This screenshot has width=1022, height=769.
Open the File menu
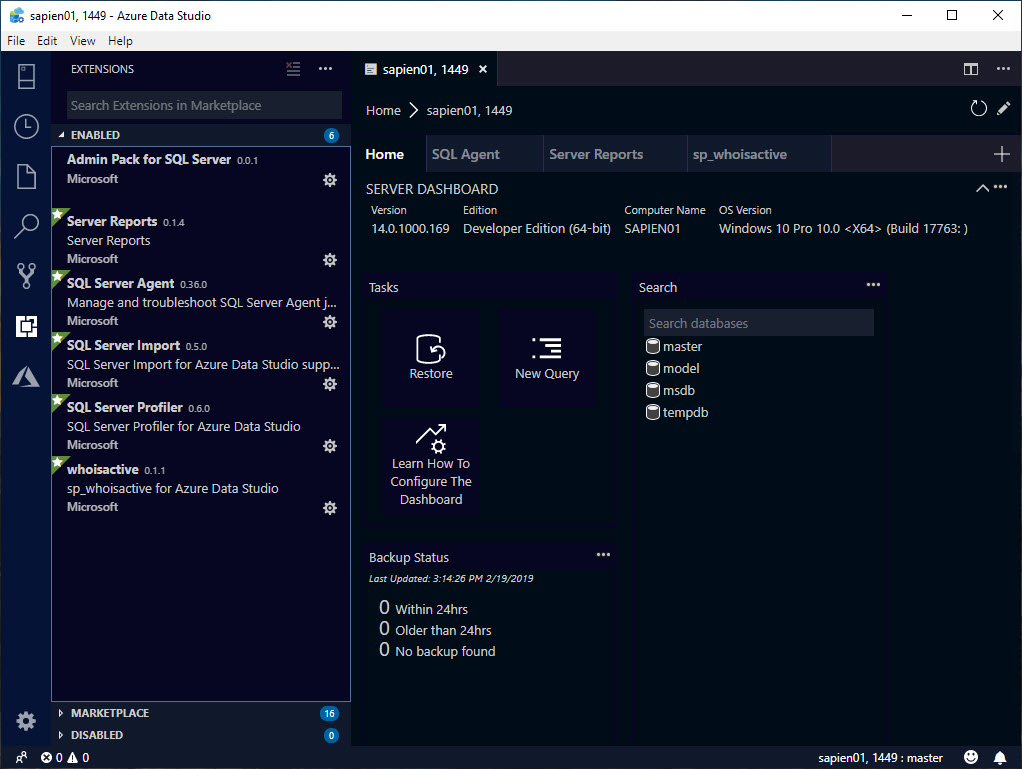click(16, 40)
